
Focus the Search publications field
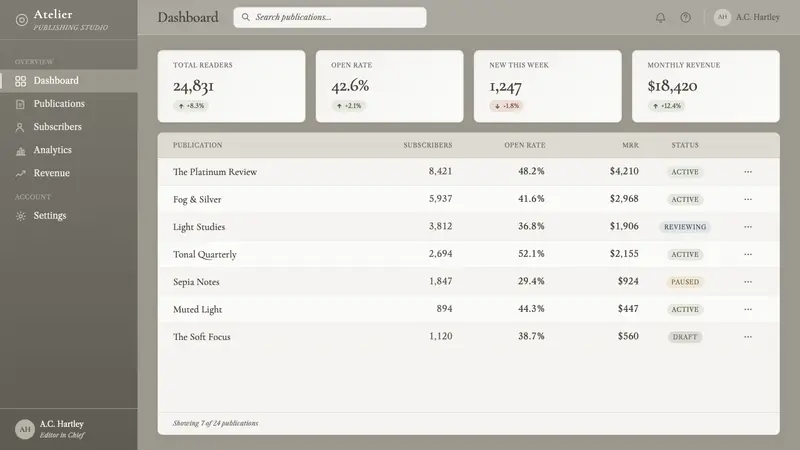(330, 17)
